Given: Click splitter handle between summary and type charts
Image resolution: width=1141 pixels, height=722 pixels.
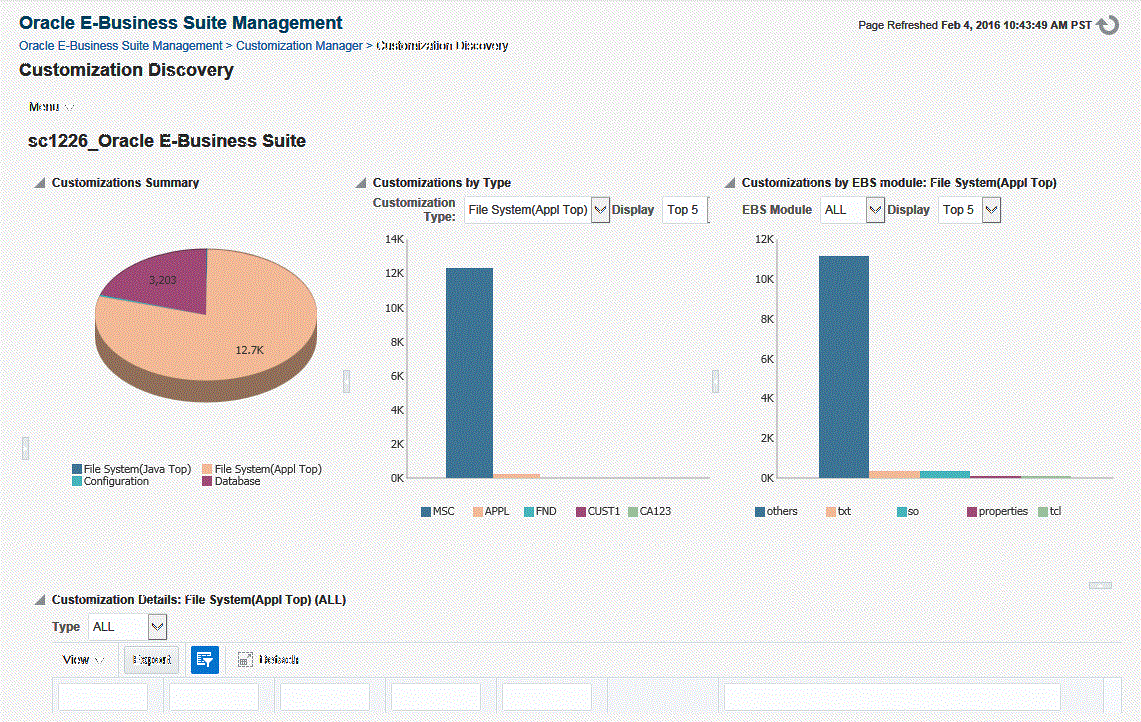Looking at the screenshot, I should click(346, 381).
